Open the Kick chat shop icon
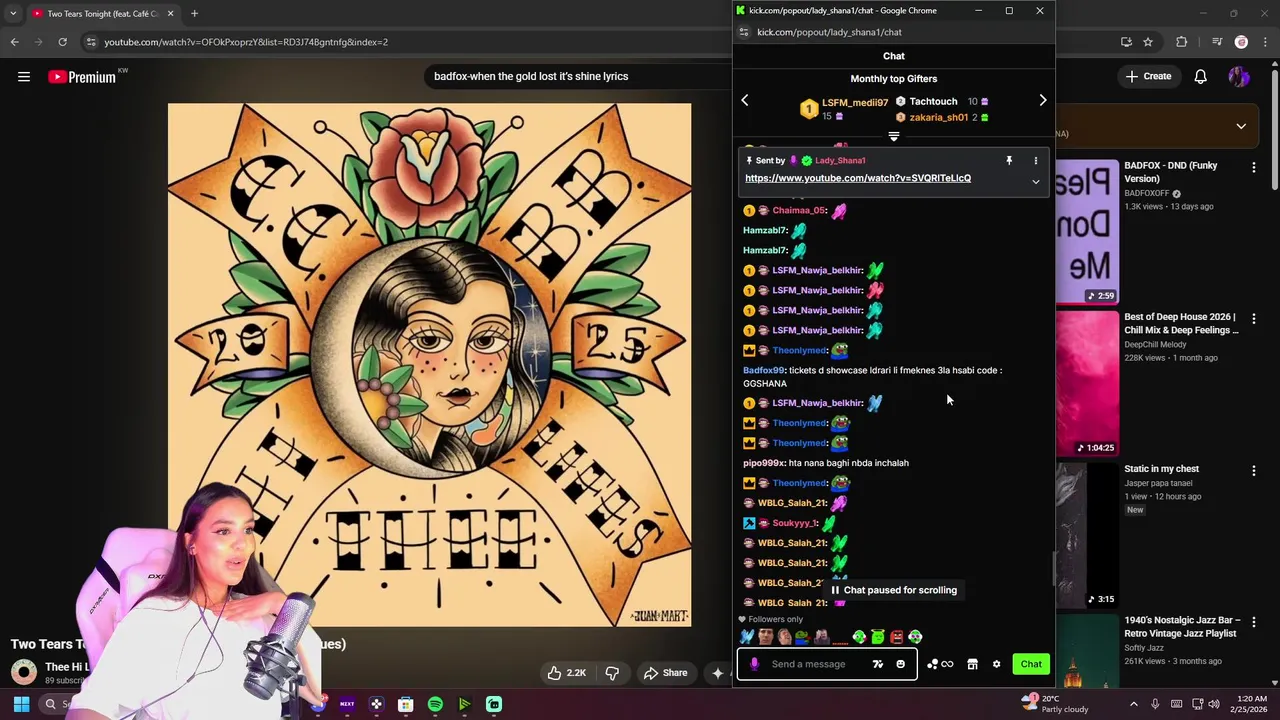The height and width of the screenshot is (720, 1280). point(972,664)
